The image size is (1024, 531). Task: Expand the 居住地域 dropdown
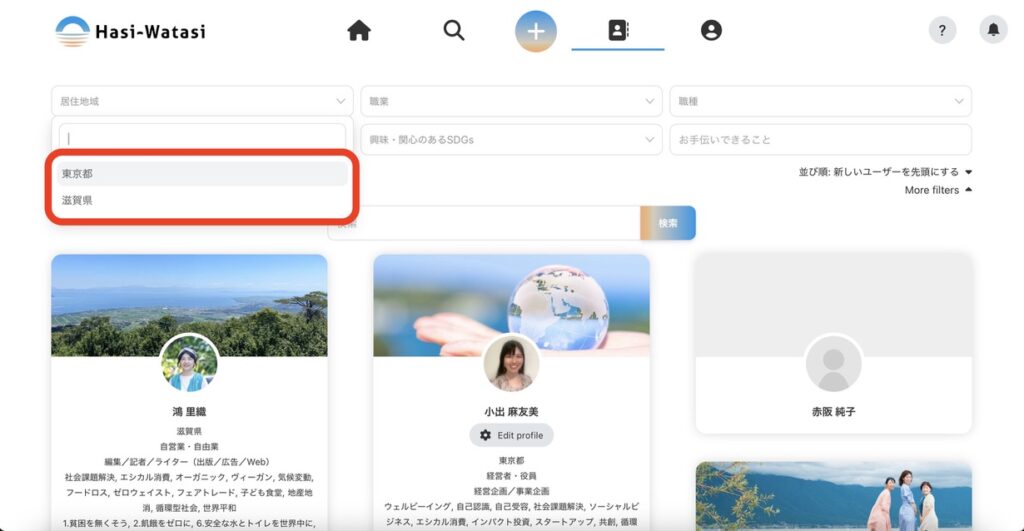(x=202, y=101)
